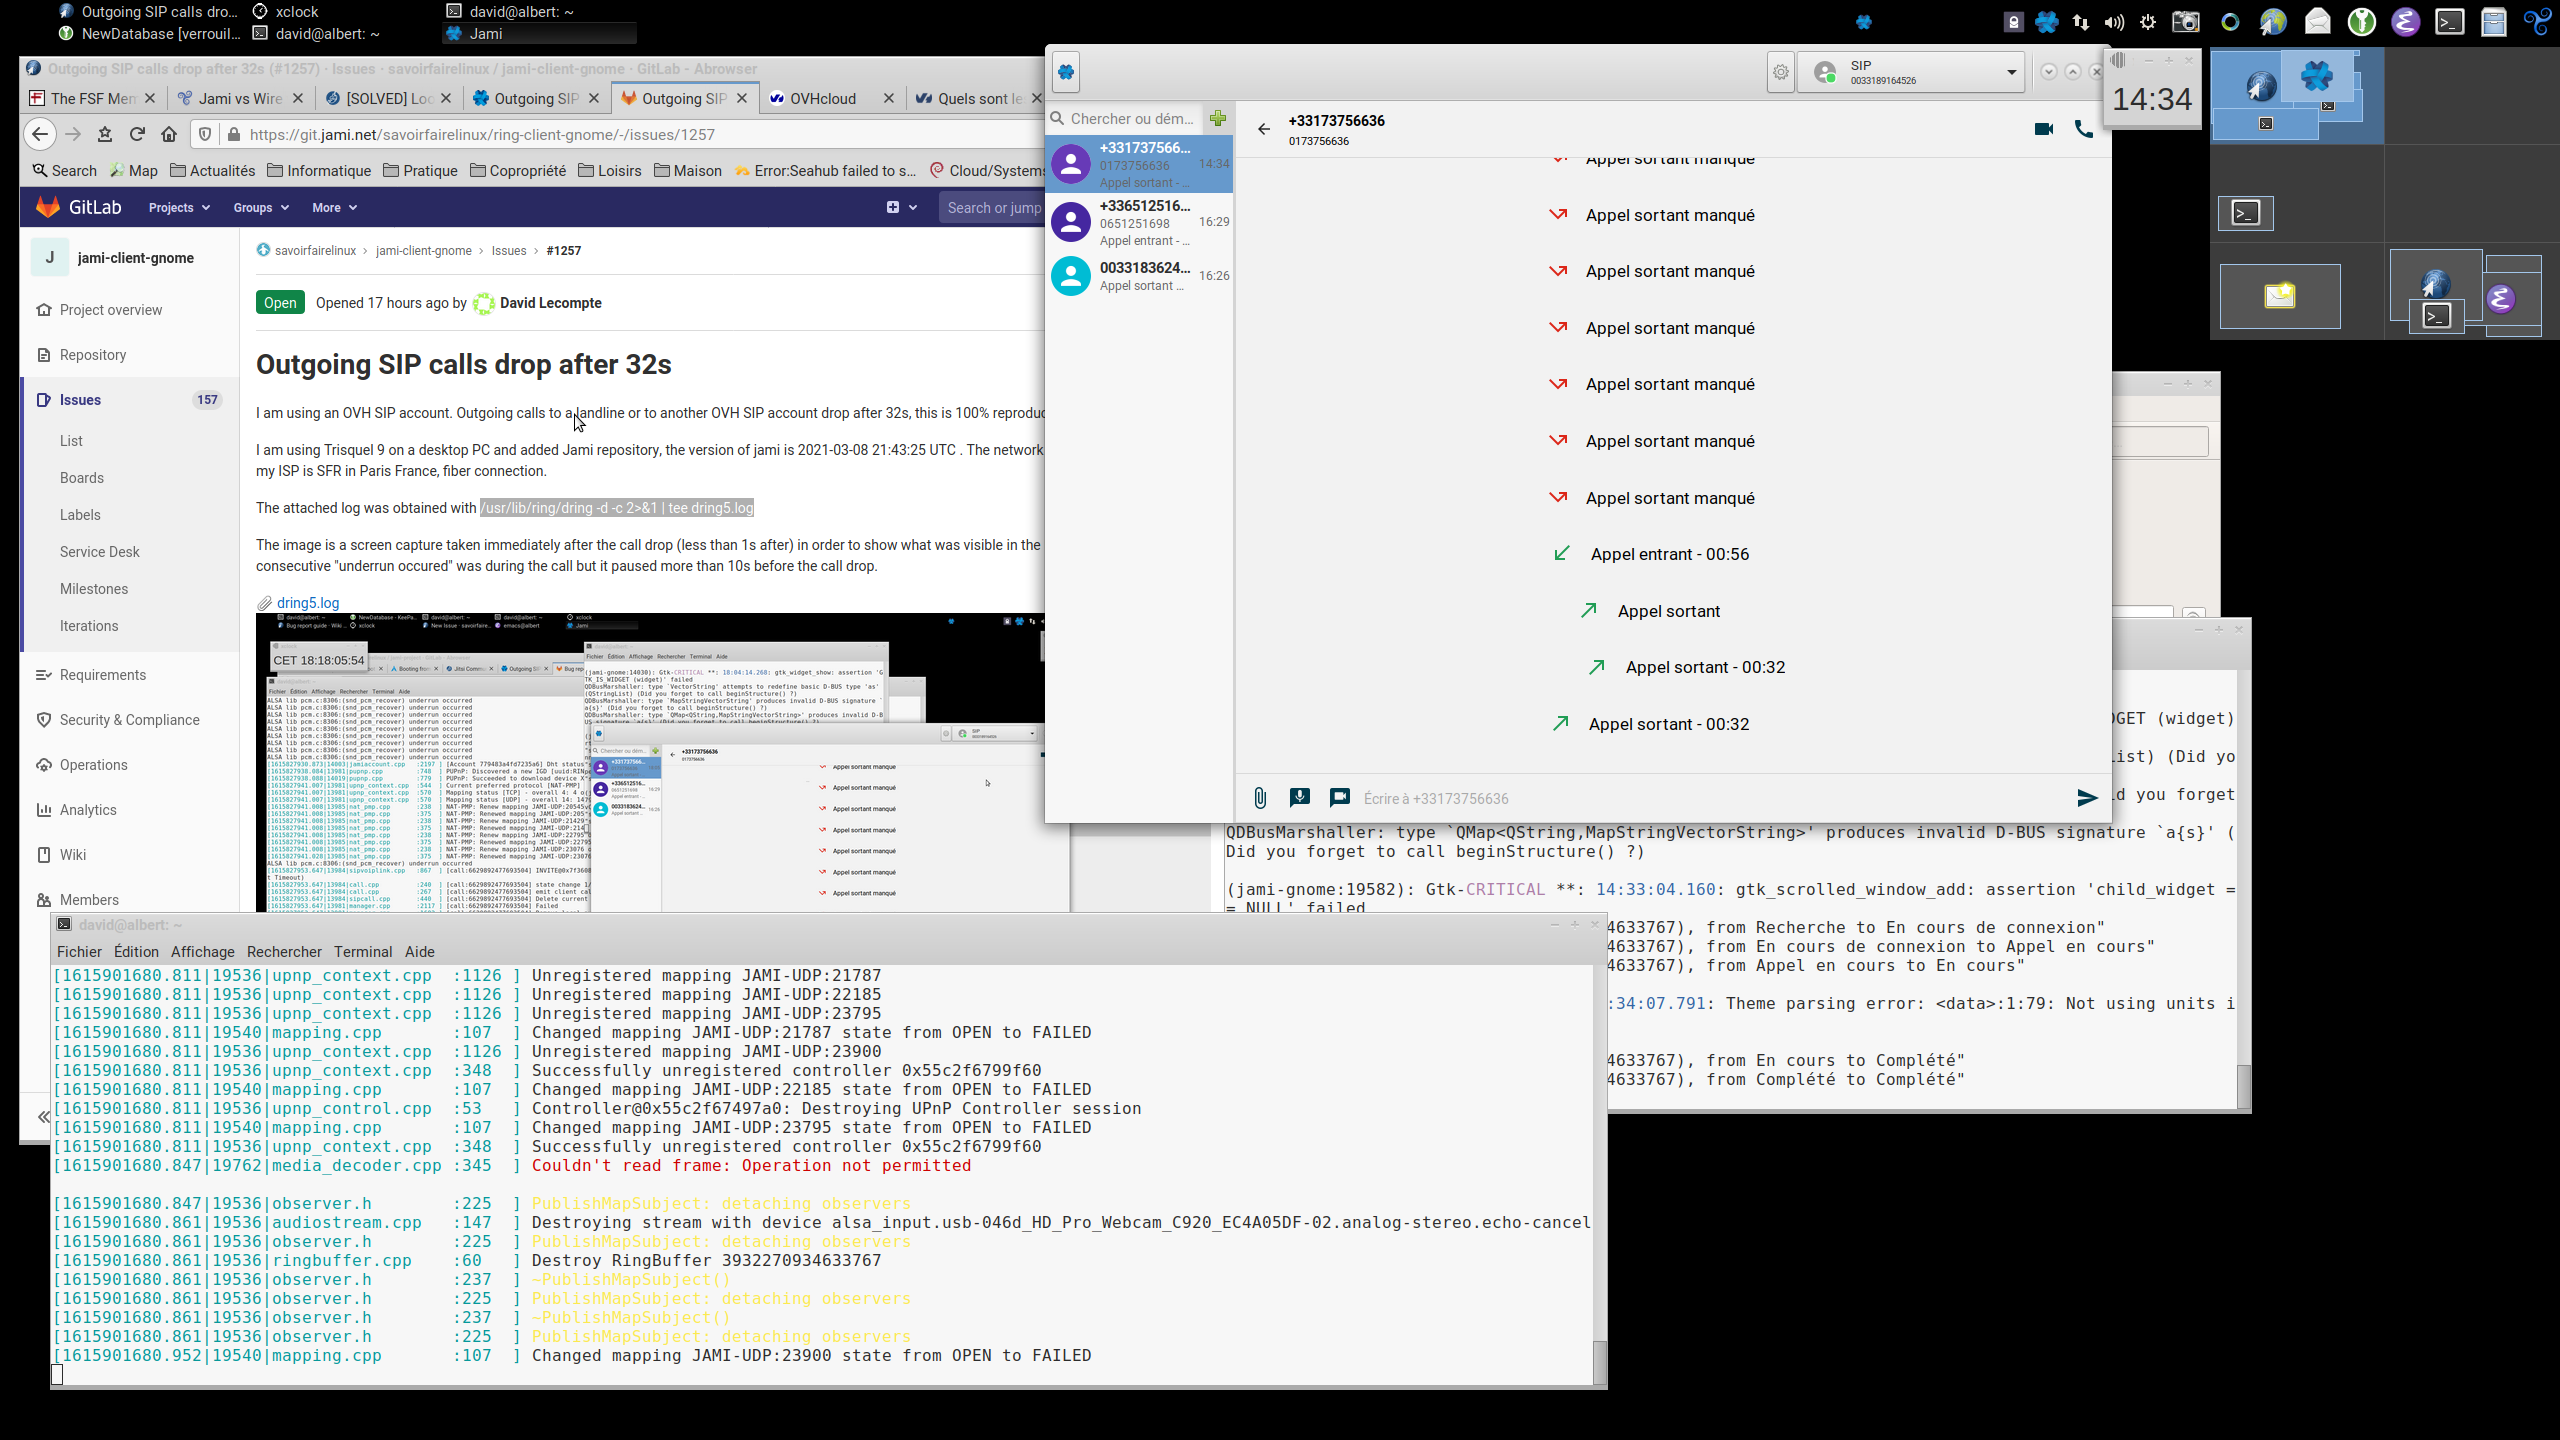Open GitLab new item plus dropdown
The image size is (2560, 1440).
pos(901,207)
